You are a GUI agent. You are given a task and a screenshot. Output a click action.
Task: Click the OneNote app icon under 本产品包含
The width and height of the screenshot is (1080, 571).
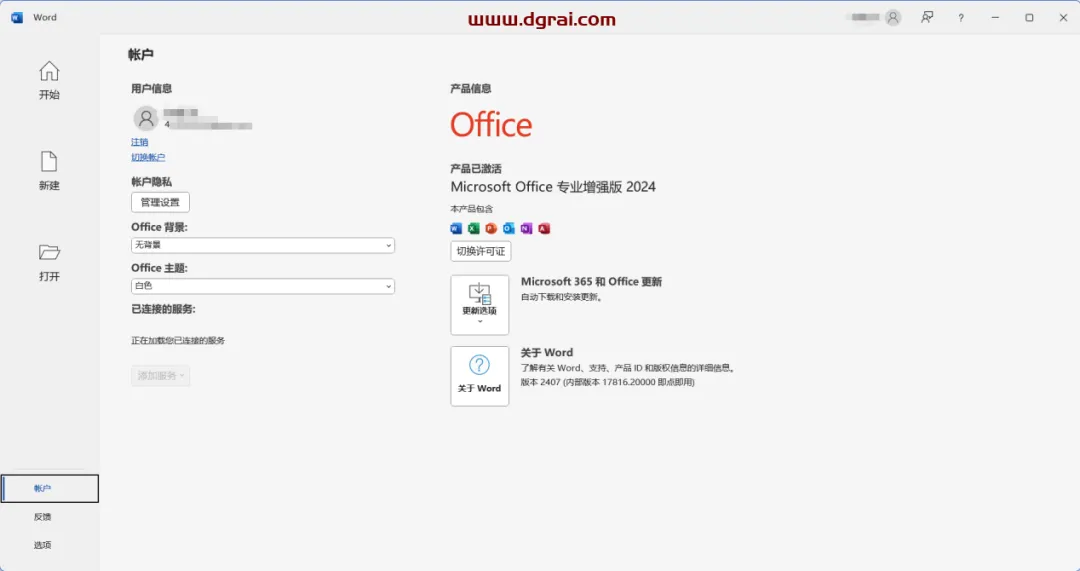pyautogui.click(x=526, y=228)
